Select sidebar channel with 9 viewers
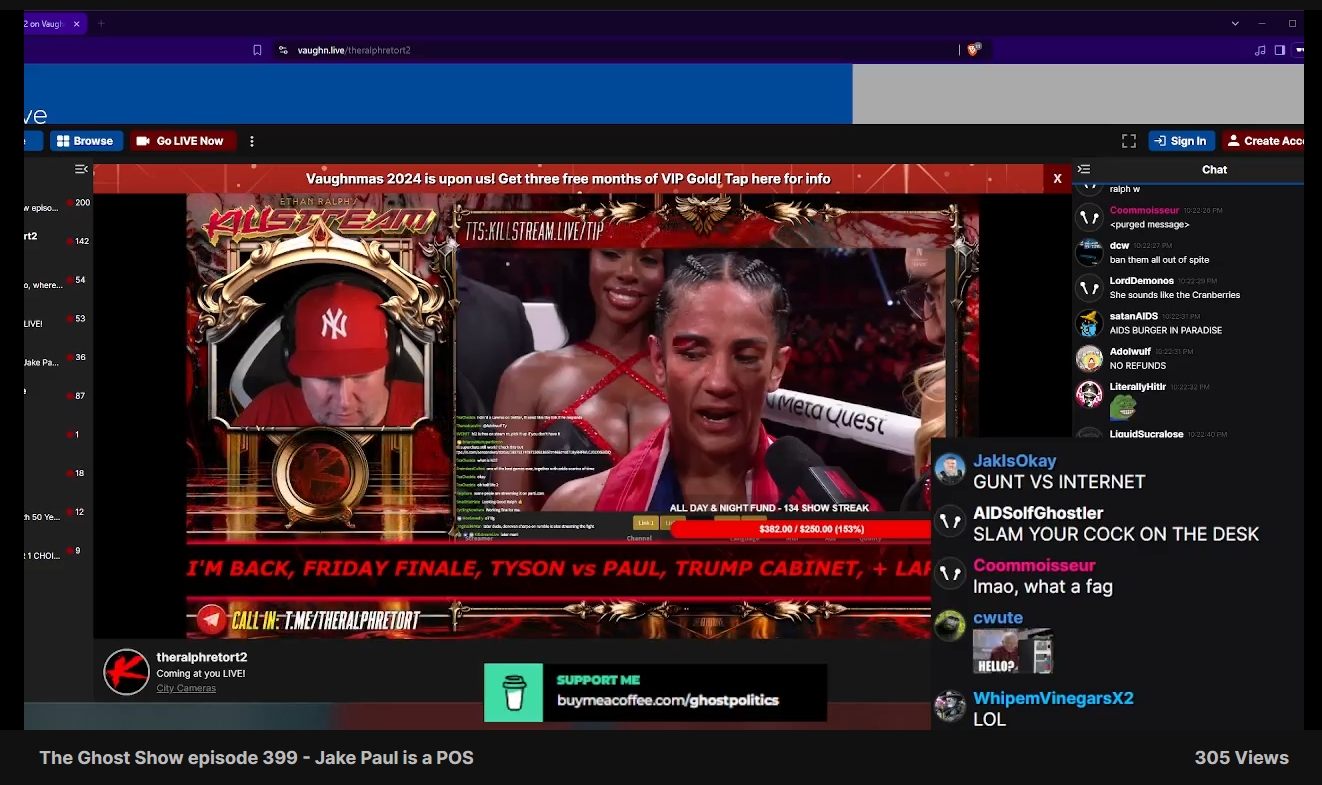The width and height of the screenshot is (1322, 785). [58, 551]
